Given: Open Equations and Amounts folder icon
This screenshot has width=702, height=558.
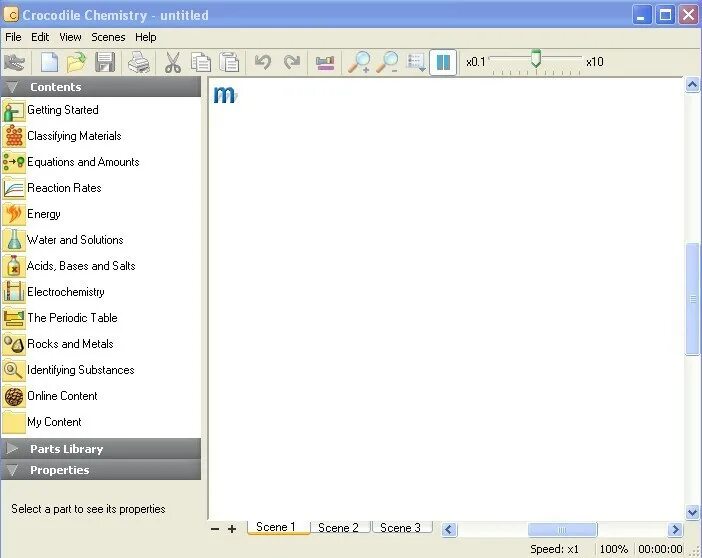Looking at the screenshot, I should coord(14,162).
